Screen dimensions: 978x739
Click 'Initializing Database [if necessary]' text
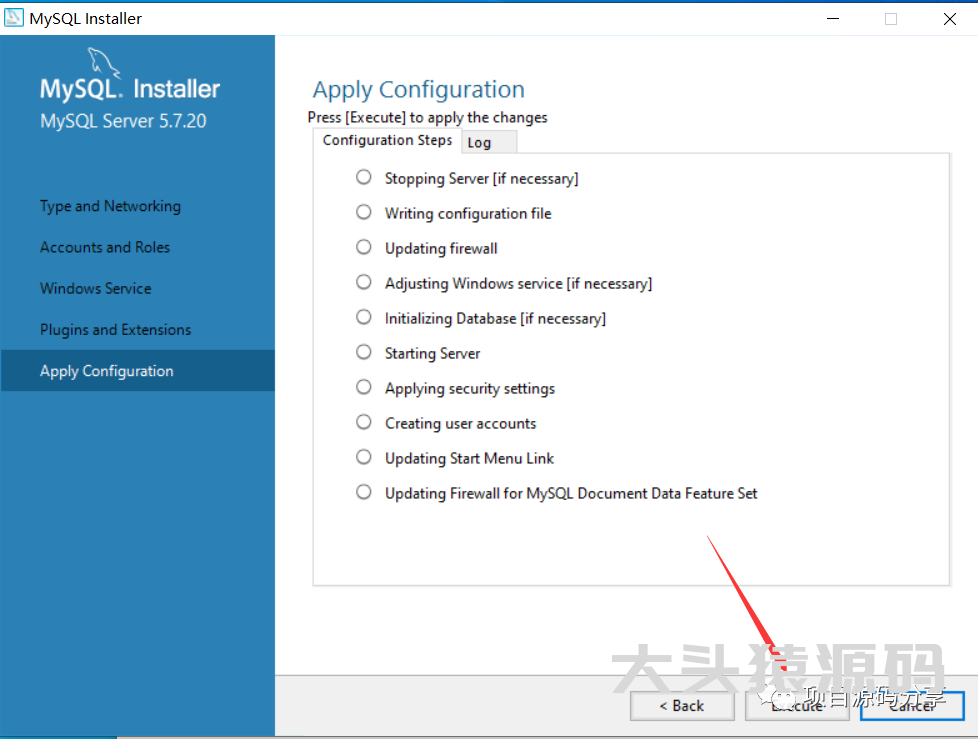pos(495,319)
